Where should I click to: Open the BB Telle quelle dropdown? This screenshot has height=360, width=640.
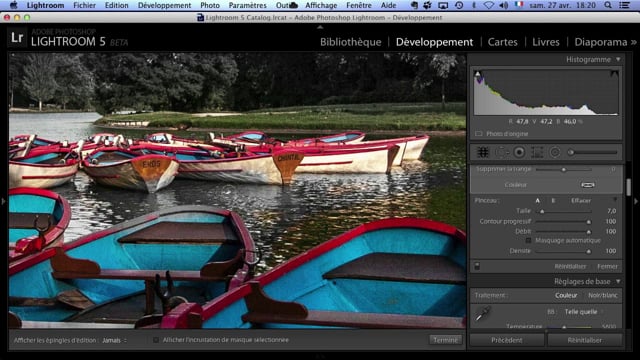click(584, 312)
